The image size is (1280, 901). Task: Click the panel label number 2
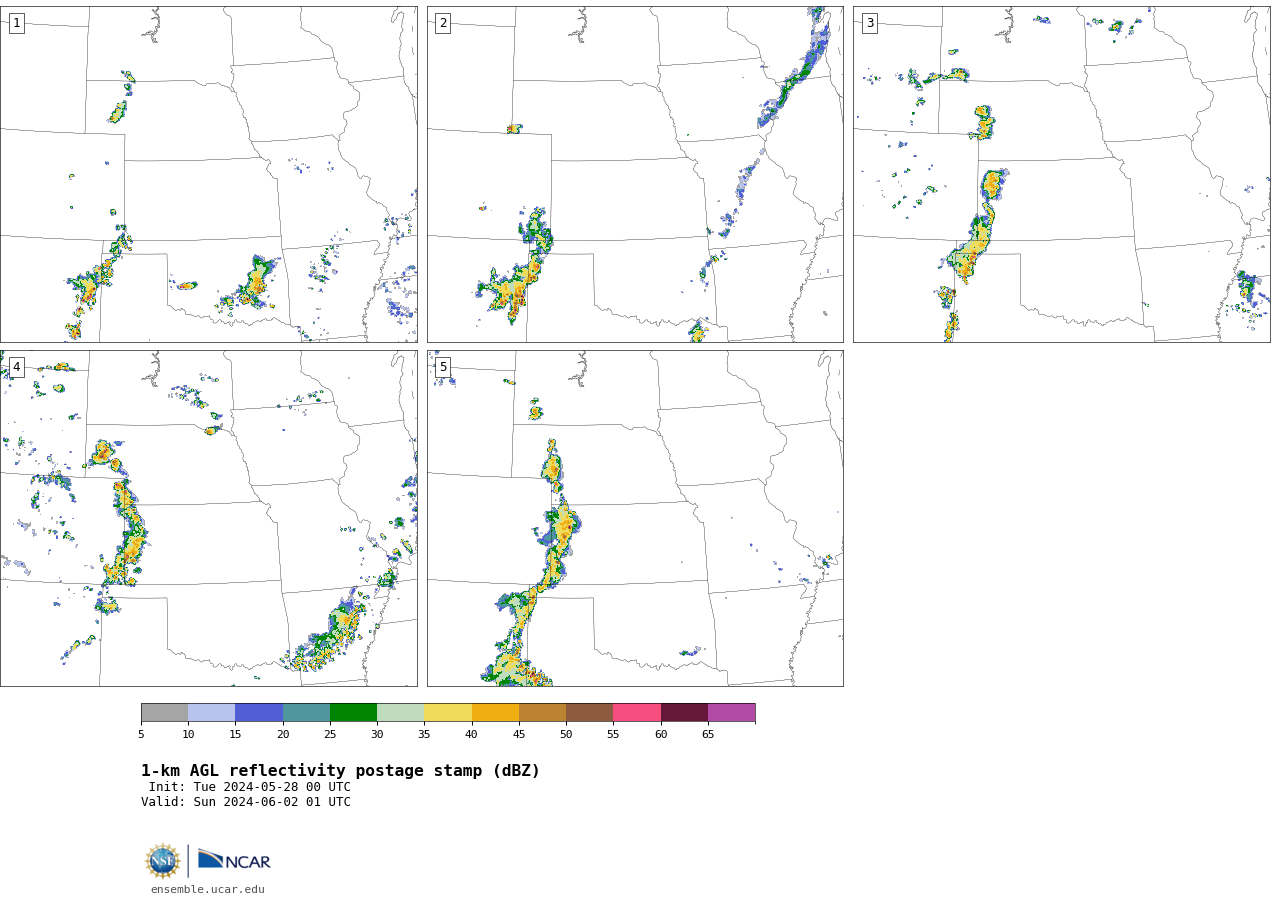(x=443, y=23)
